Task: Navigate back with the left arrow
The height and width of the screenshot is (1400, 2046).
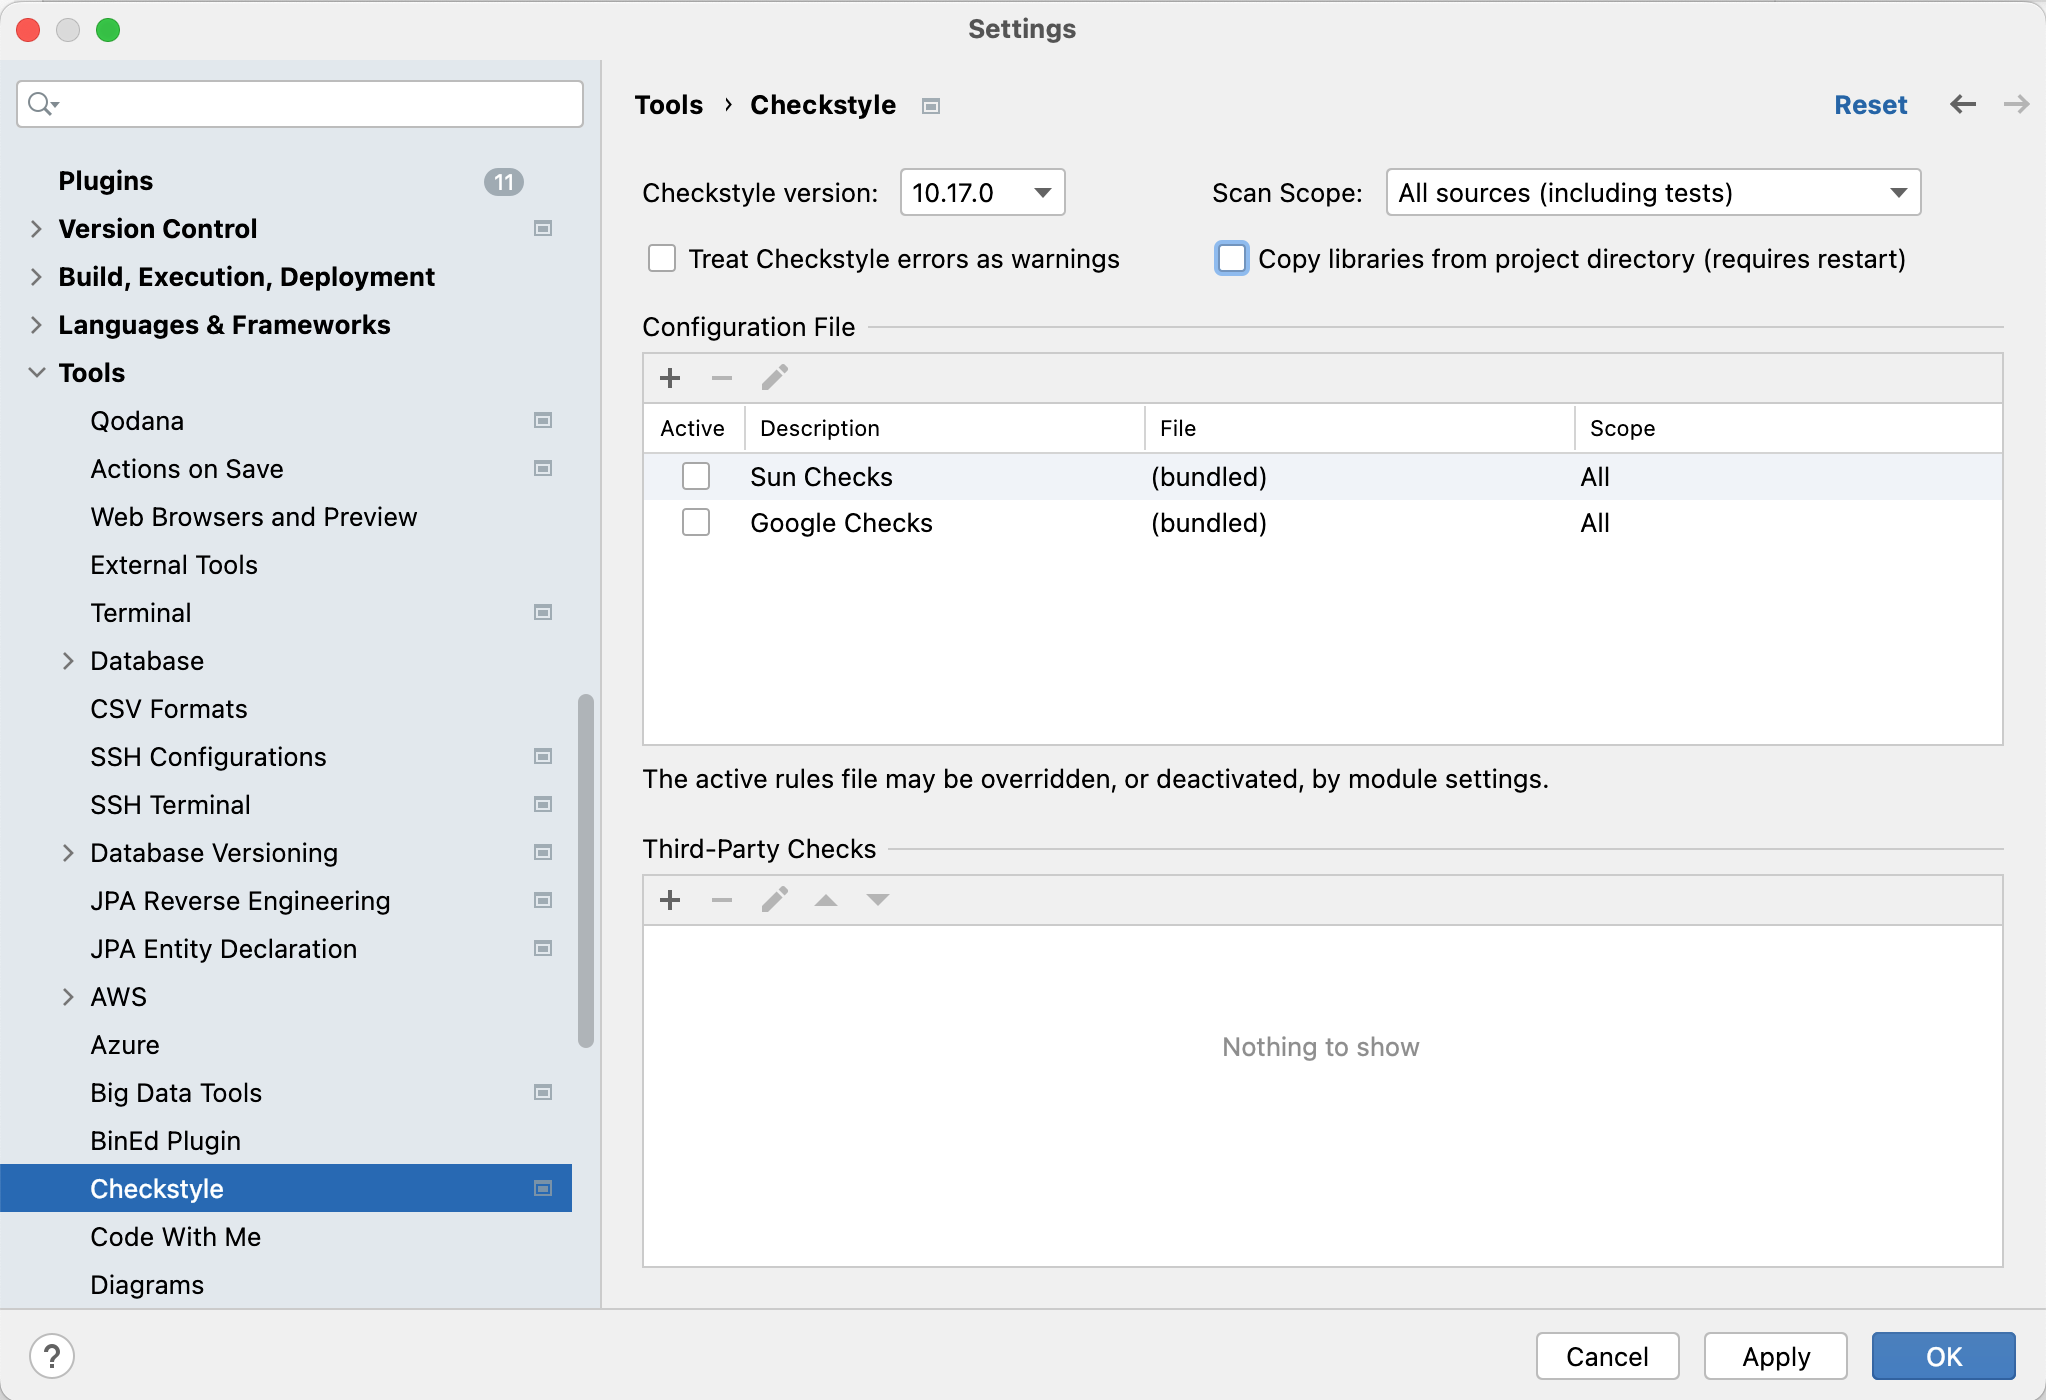Action: pos(1962,104)
